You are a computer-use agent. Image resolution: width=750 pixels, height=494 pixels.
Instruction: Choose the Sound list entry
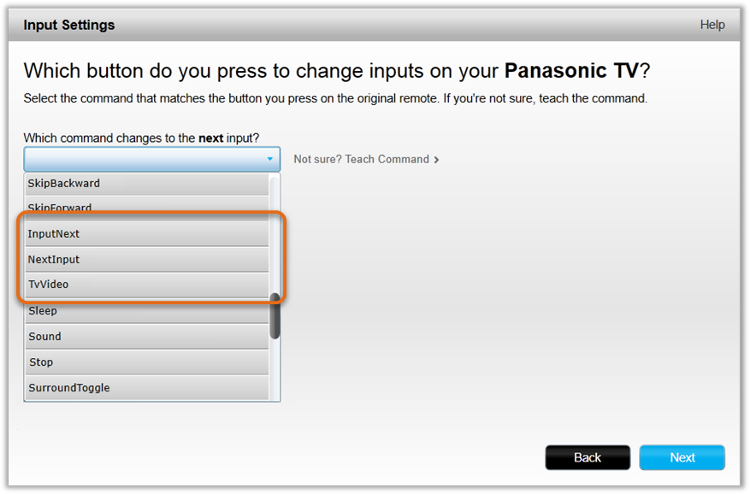coord(147,336)
